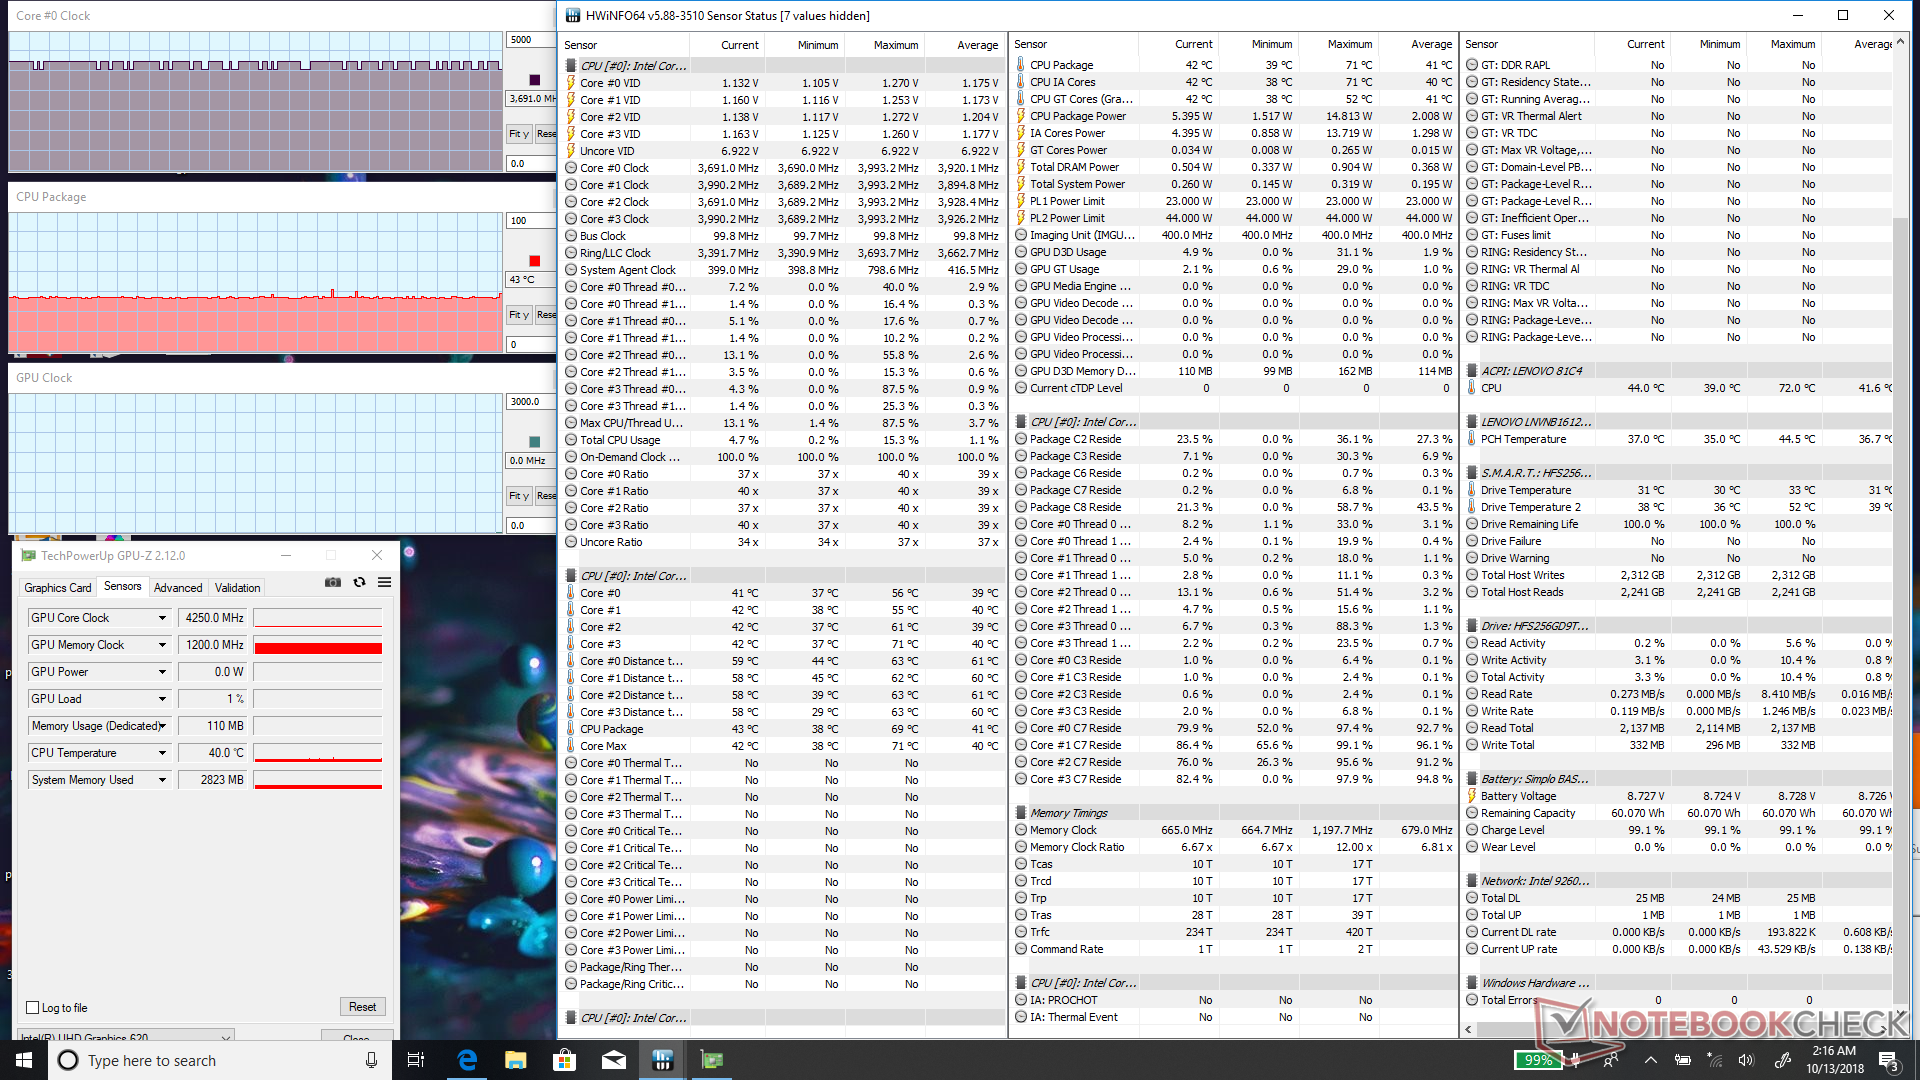1920x1080 pixels.
Task: Click the Type here to search box
Action: [x=218, y=1060]
